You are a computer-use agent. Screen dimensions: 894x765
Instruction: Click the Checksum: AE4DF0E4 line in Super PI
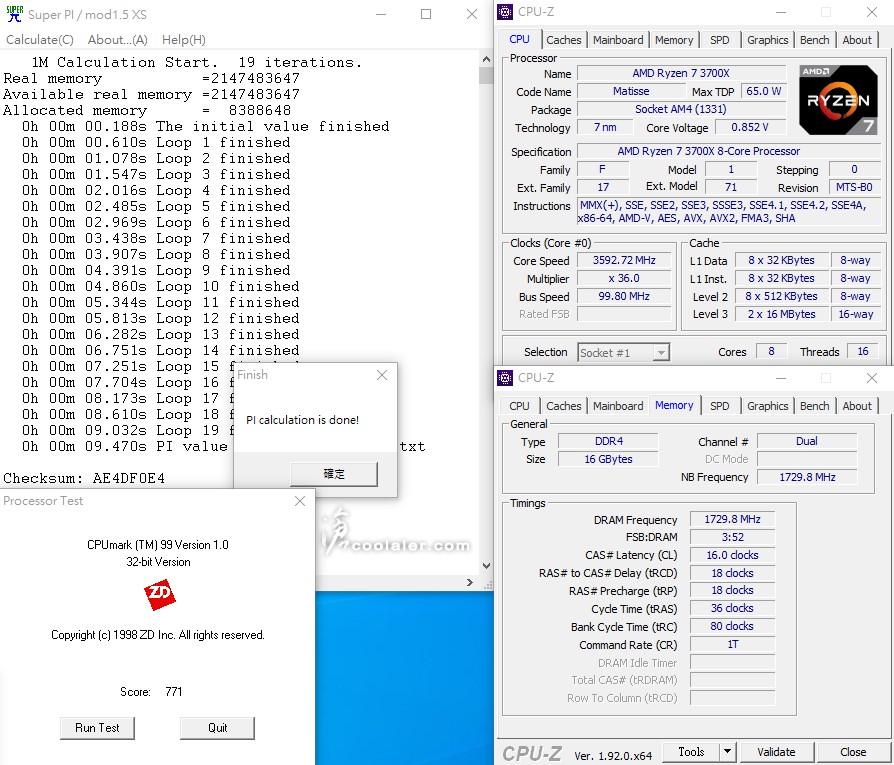coord(84,478)
